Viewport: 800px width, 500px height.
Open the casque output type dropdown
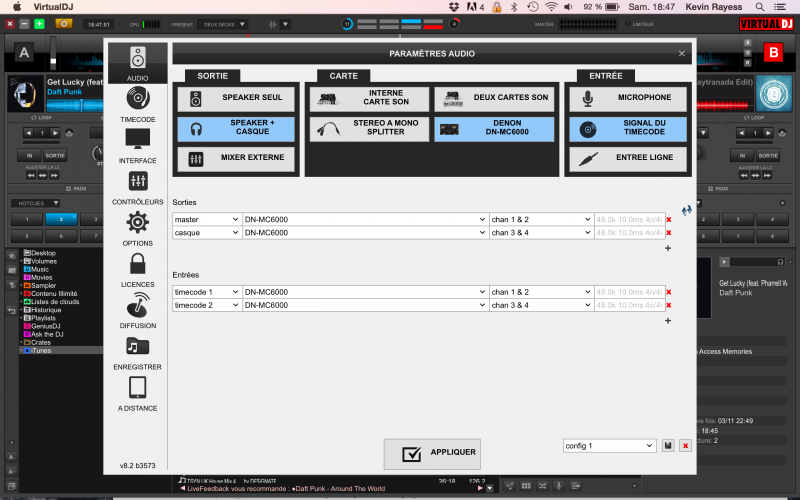(x=207, y=233)
